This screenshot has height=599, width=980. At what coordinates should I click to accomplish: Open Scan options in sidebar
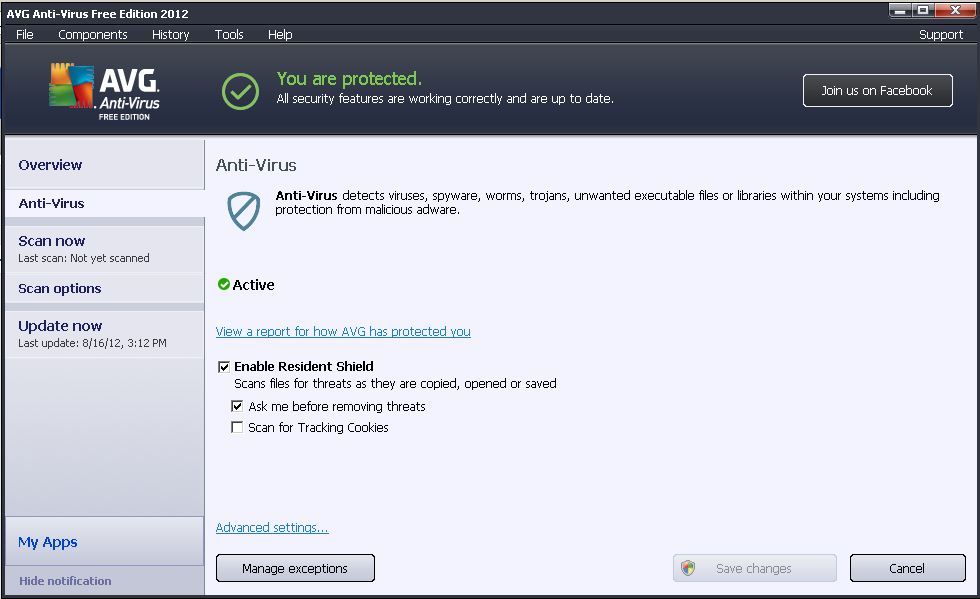tap(104, 288)
